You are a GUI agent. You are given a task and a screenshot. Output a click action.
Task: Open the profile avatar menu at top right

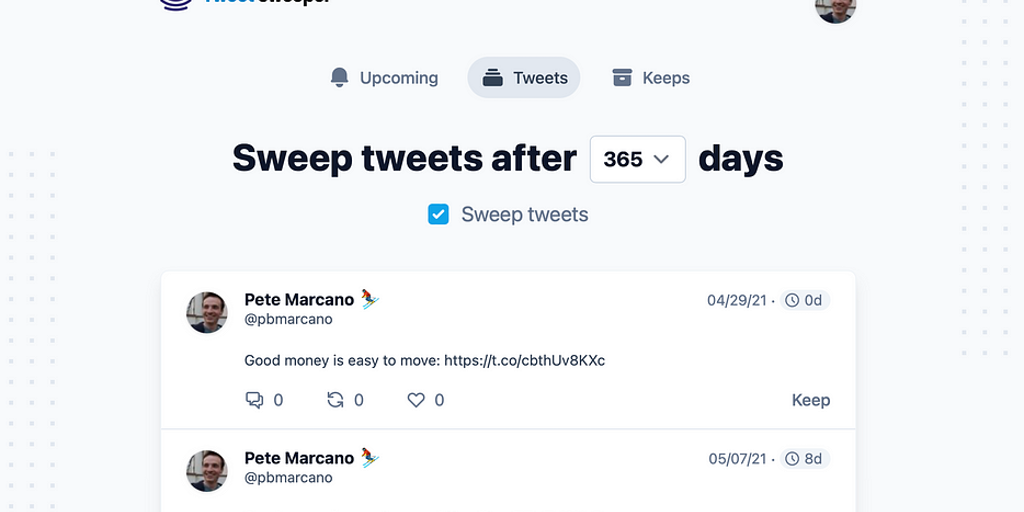835,8
